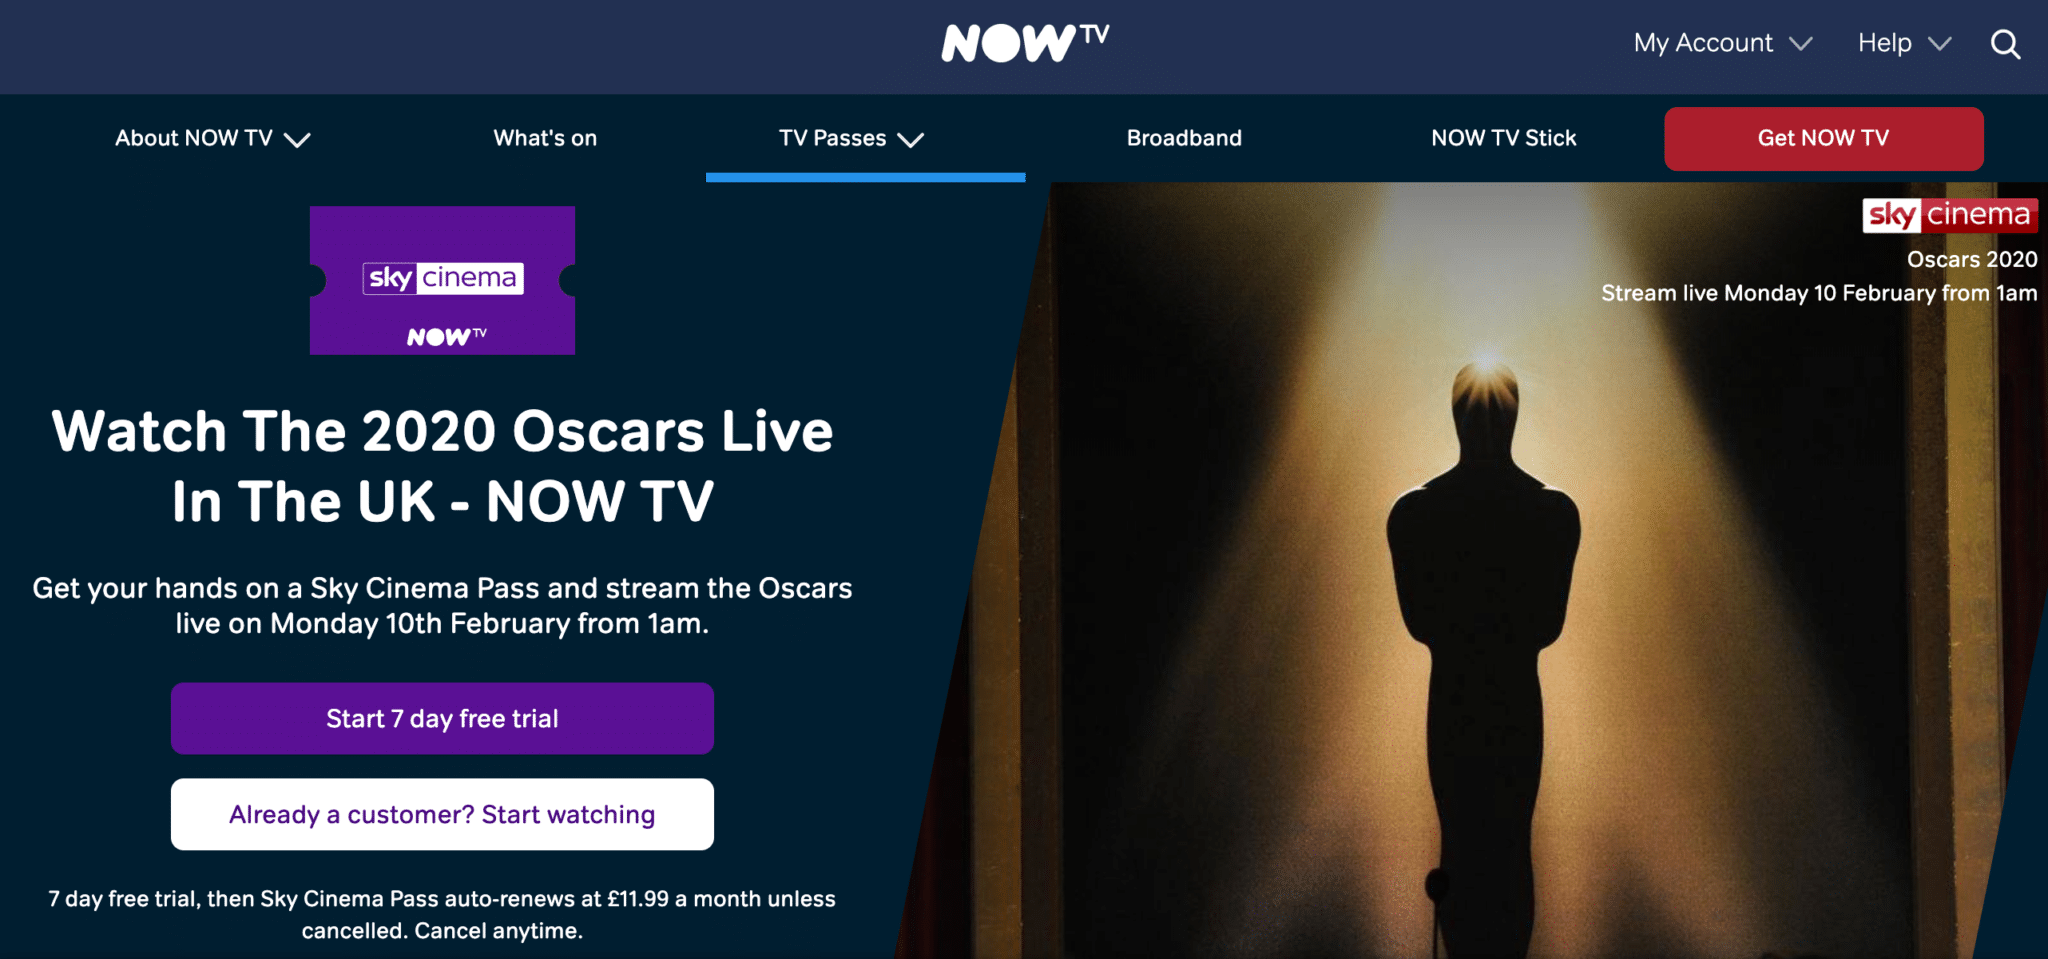Expand the My Account chevron
The width and height of the screenshot is (2048, 959).
click(x=1801, y=44)
